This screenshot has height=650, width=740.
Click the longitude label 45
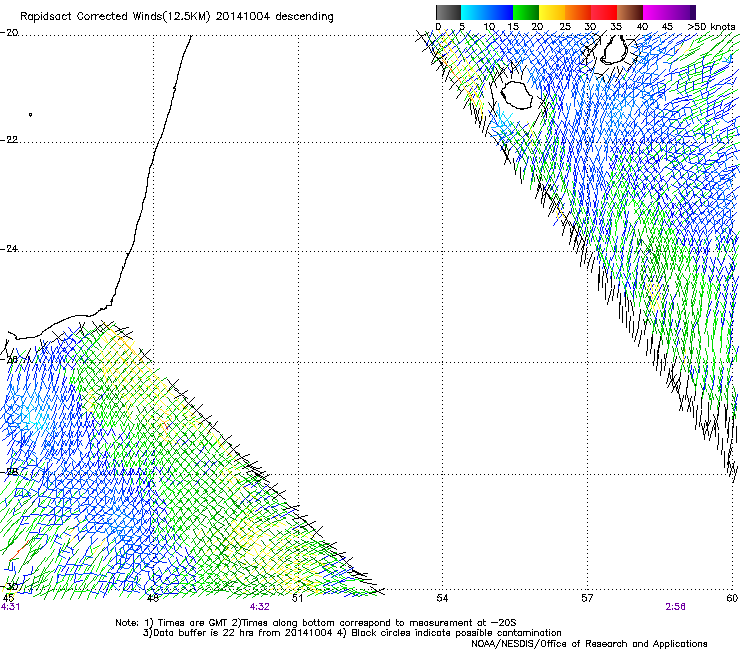(x=8, y=598)
